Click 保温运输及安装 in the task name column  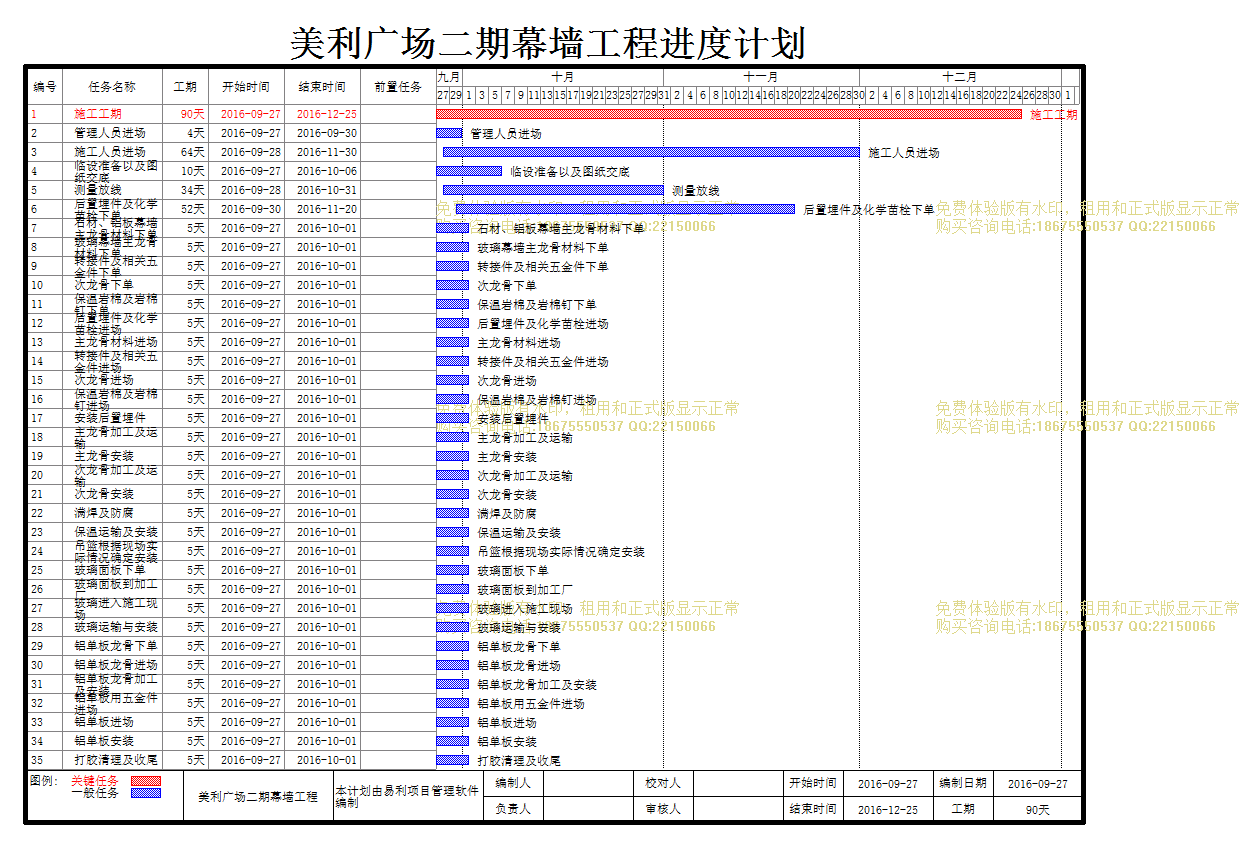(116, 532)
